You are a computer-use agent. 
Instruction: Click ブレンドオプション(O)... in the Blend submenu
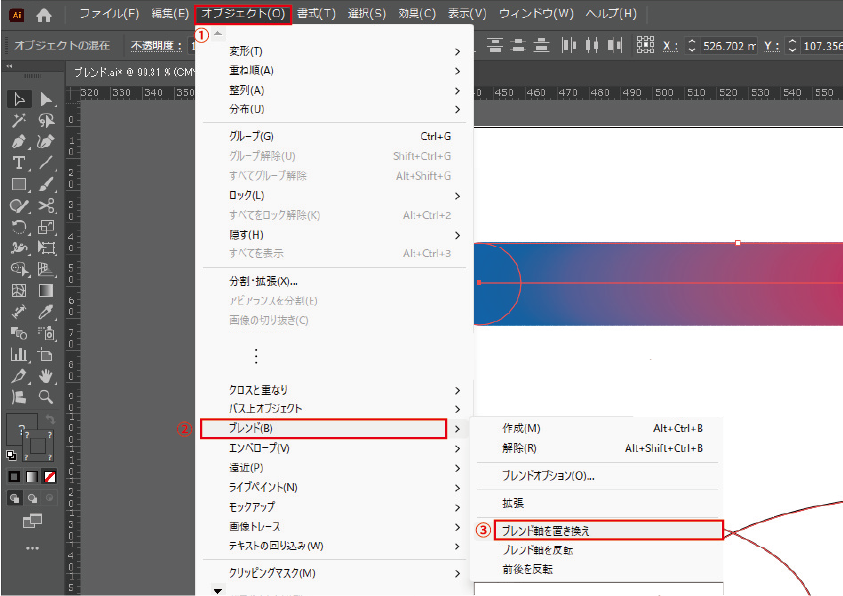(548, 476)
